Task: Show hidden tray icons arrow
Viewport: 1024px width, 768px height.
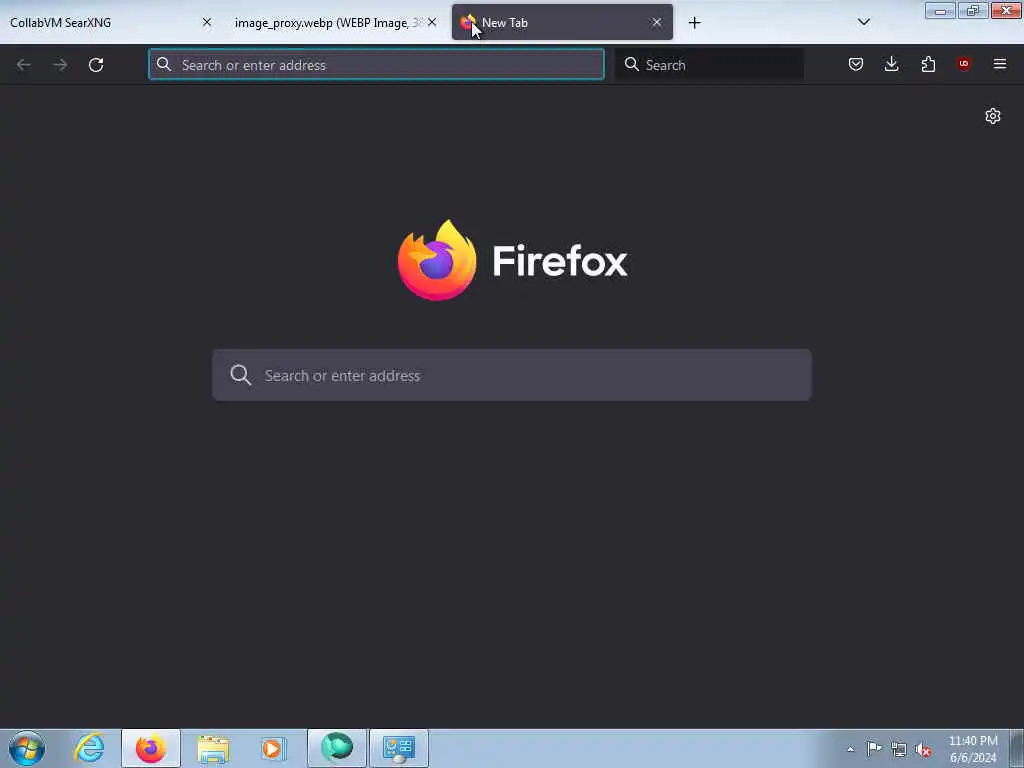Action: pos(850,749)
